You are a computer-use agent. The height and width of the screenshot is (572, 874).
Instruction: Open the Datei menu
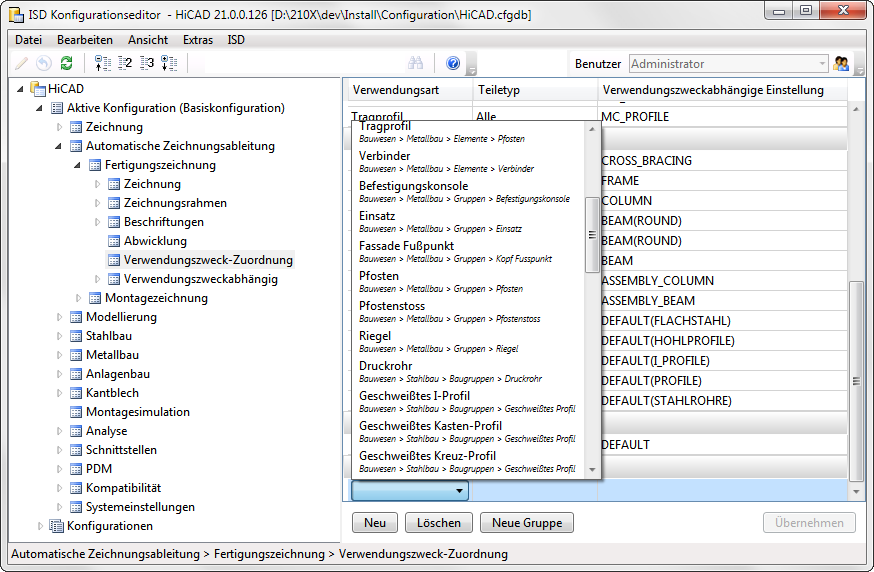[x=28, y=40]
